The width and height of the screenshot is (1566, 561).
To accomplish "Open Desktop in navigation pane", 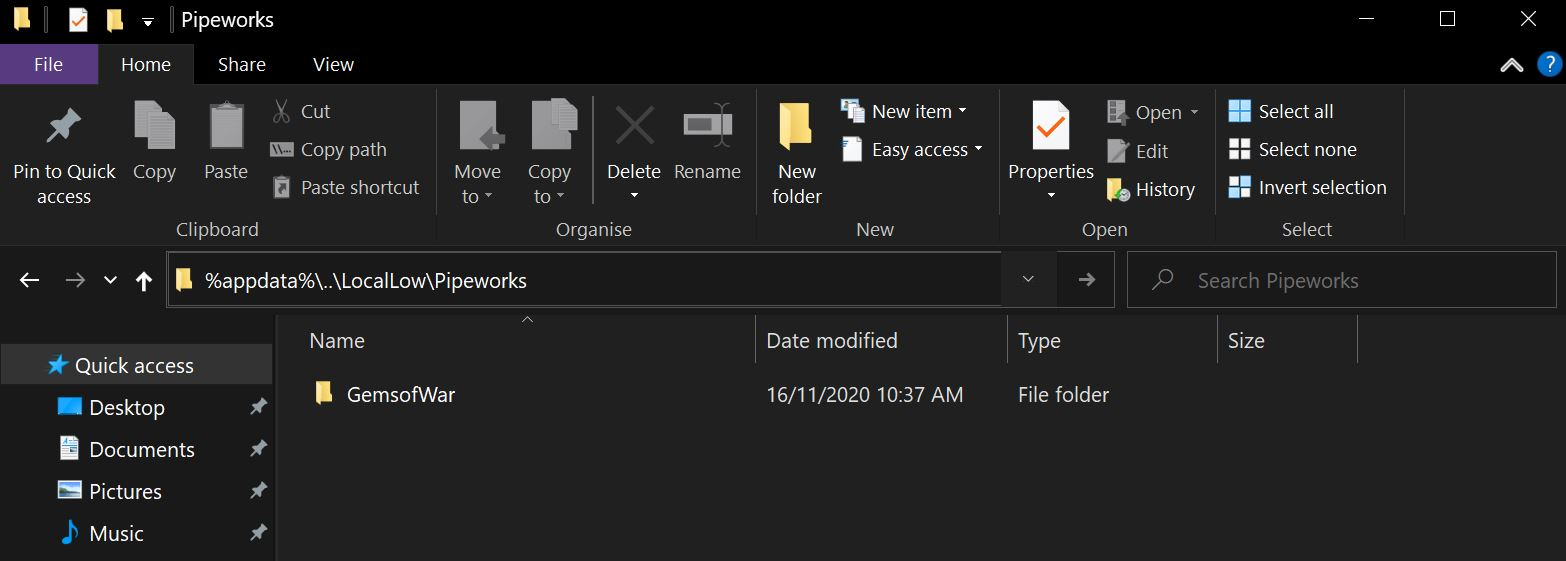I will (x=127, y=408).
